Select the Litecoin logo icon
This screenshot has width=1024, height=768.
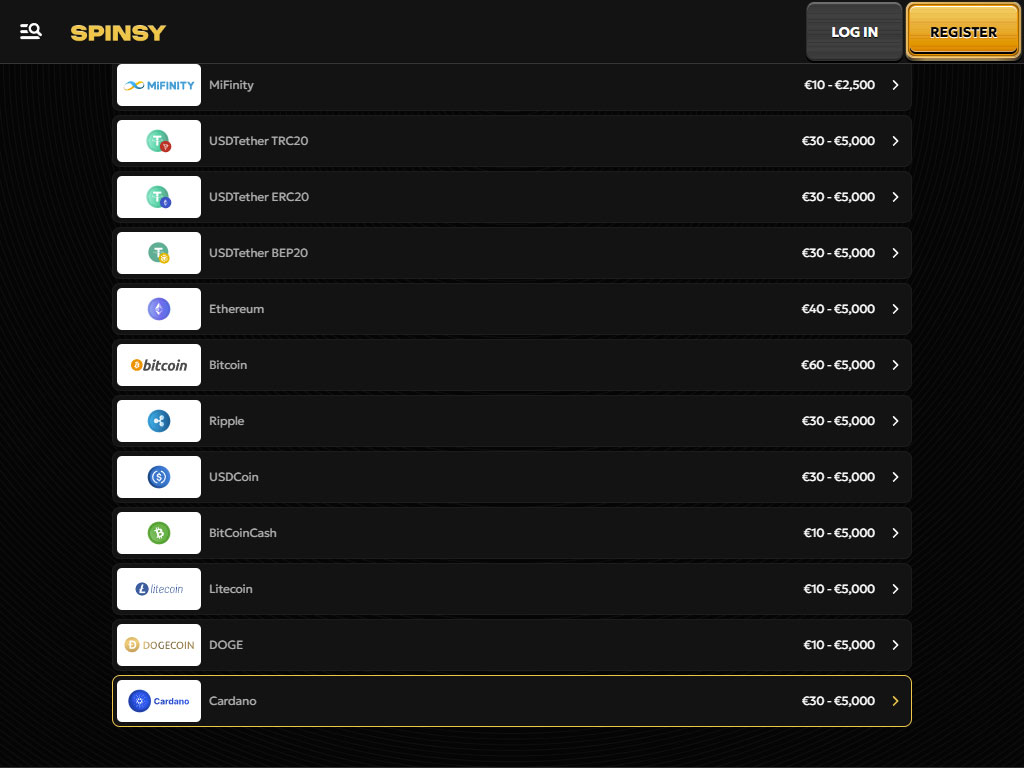pyautogui.click(x=159, y=589)
